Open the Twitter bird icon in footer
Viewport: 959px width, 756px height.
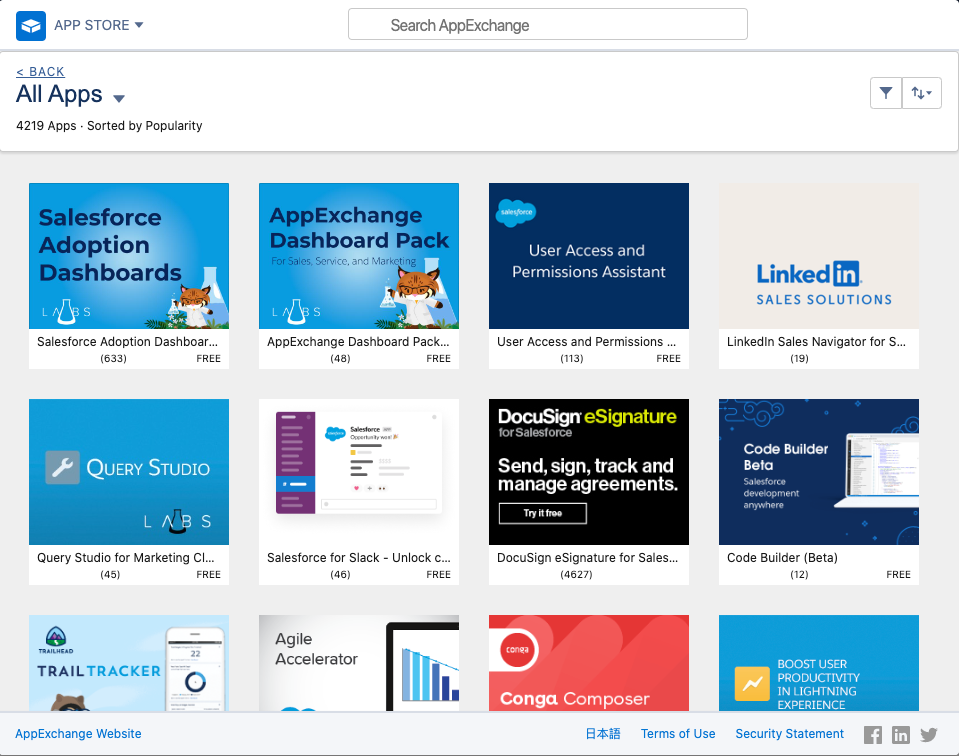[x=929, y=735]
